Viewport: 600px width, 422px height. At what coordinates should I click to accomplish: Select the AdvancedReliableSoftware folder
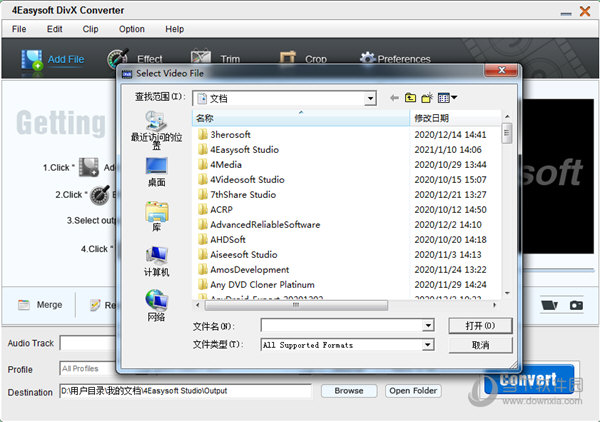pyautogui.click(x=265, y=225)
